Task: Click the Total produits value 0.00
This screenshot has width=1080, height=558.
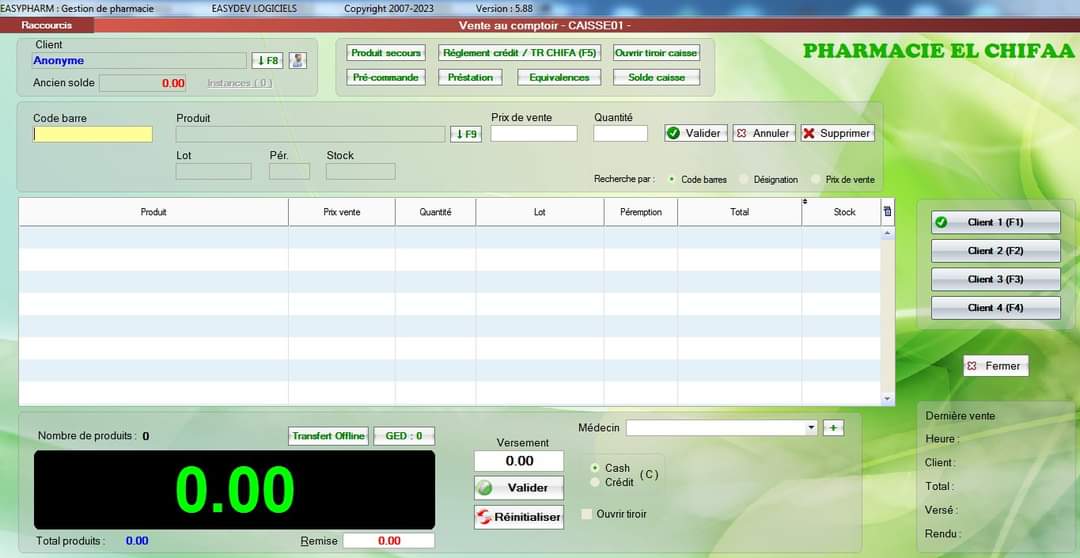Action: 137,541
